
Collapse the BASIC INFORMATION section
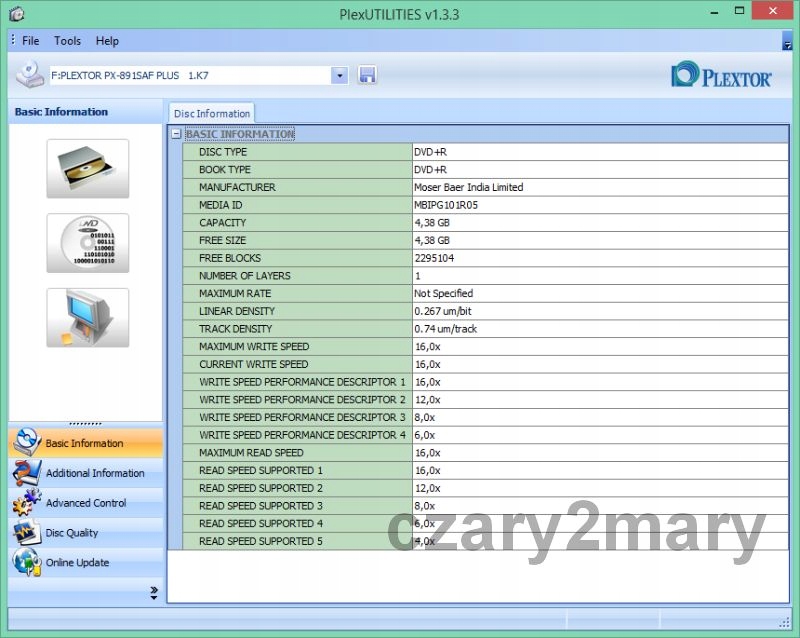tap(176, 134)
